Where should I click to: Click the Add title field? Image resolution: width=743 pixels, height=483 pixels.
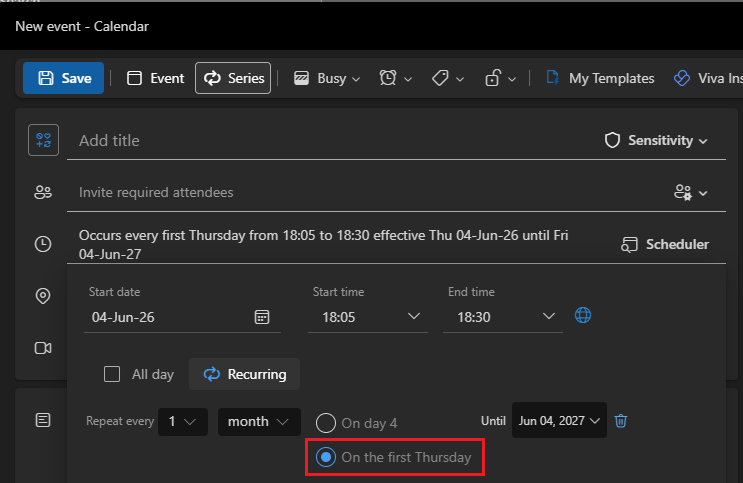332,141
